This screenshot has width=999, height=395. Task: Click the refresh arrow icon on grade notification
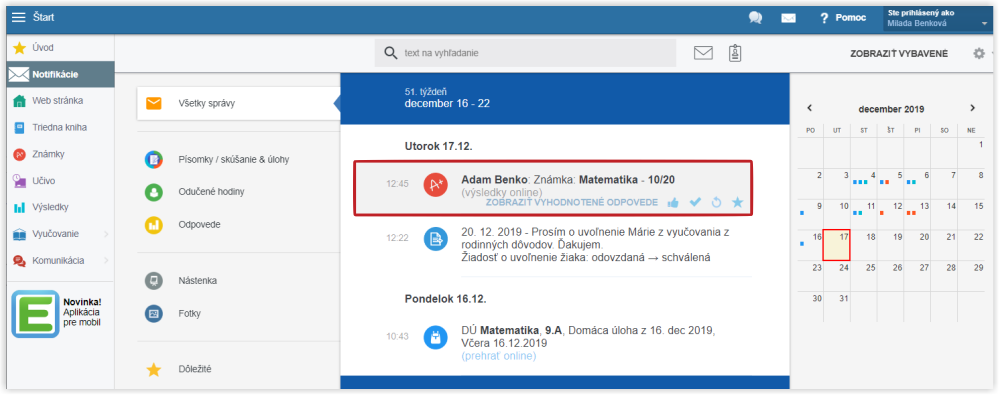coord(716,203)
